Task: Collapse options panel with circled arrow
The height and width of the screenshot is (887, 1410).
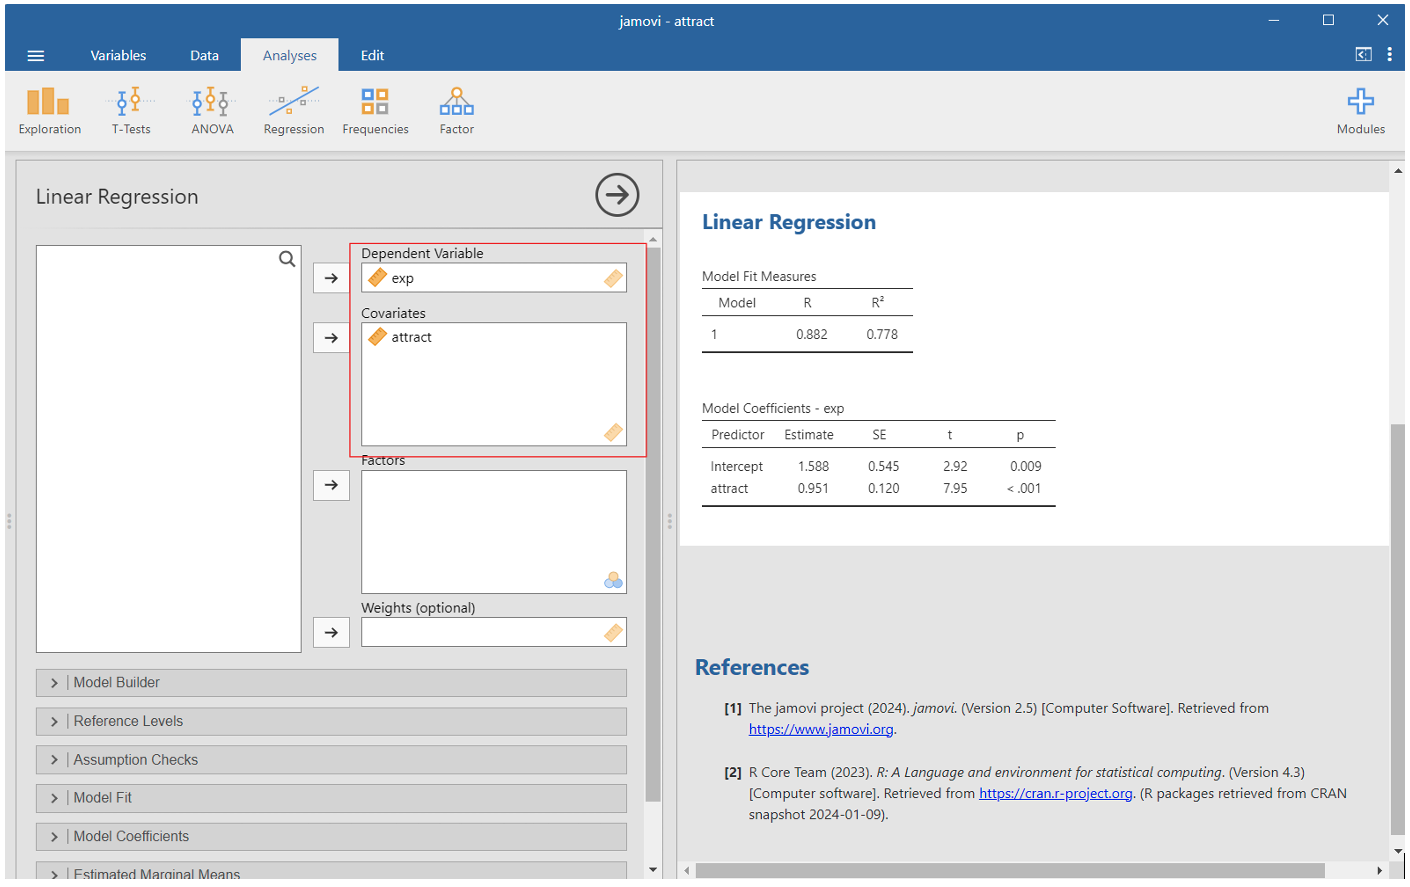Action: 617,195
